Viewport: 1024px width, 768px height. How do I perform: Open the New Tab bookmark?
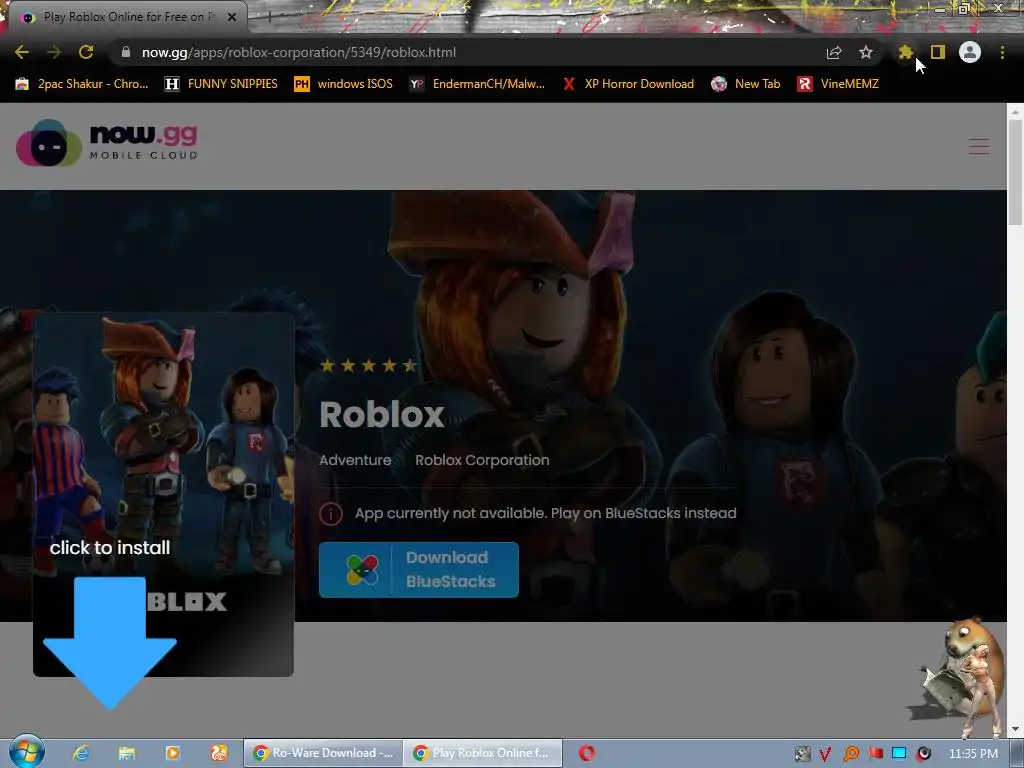(x=746, y=84)
